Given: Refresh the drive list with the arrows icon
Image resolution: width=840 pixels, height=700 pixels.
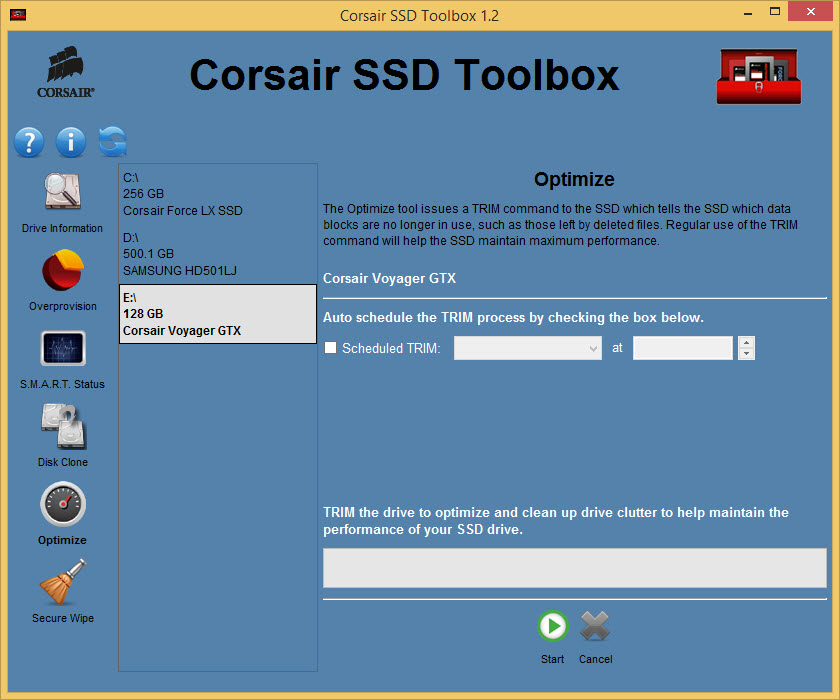Looking at the screenshot, I should coord(112,142).
